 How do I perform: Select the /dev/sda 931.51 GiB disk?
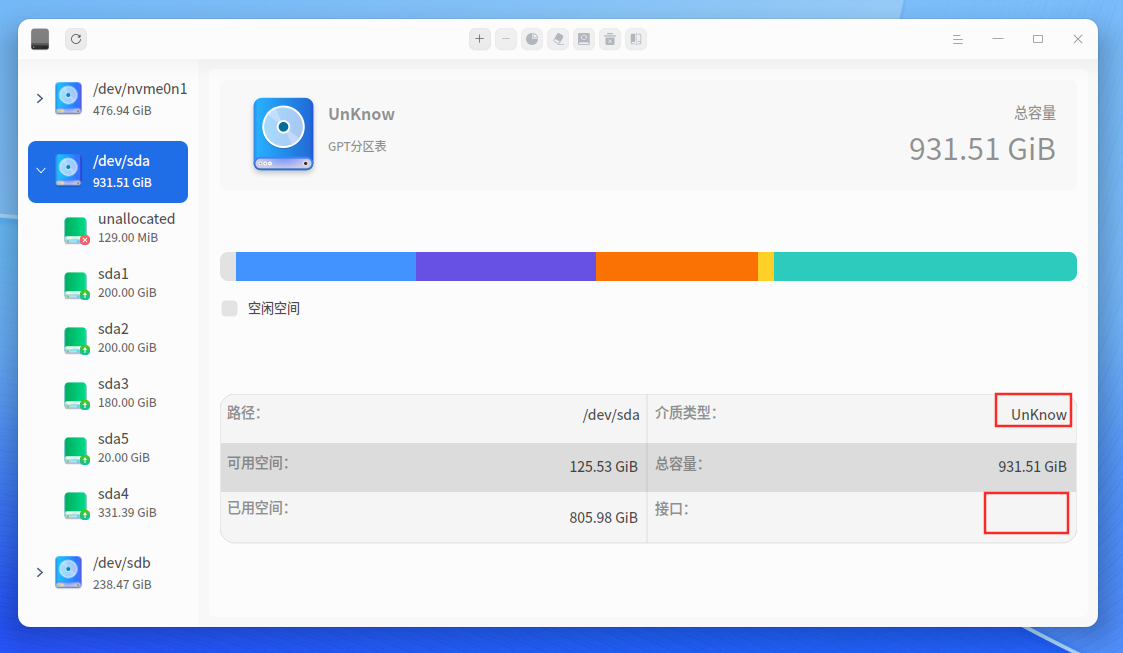click(x=108, y=172)
